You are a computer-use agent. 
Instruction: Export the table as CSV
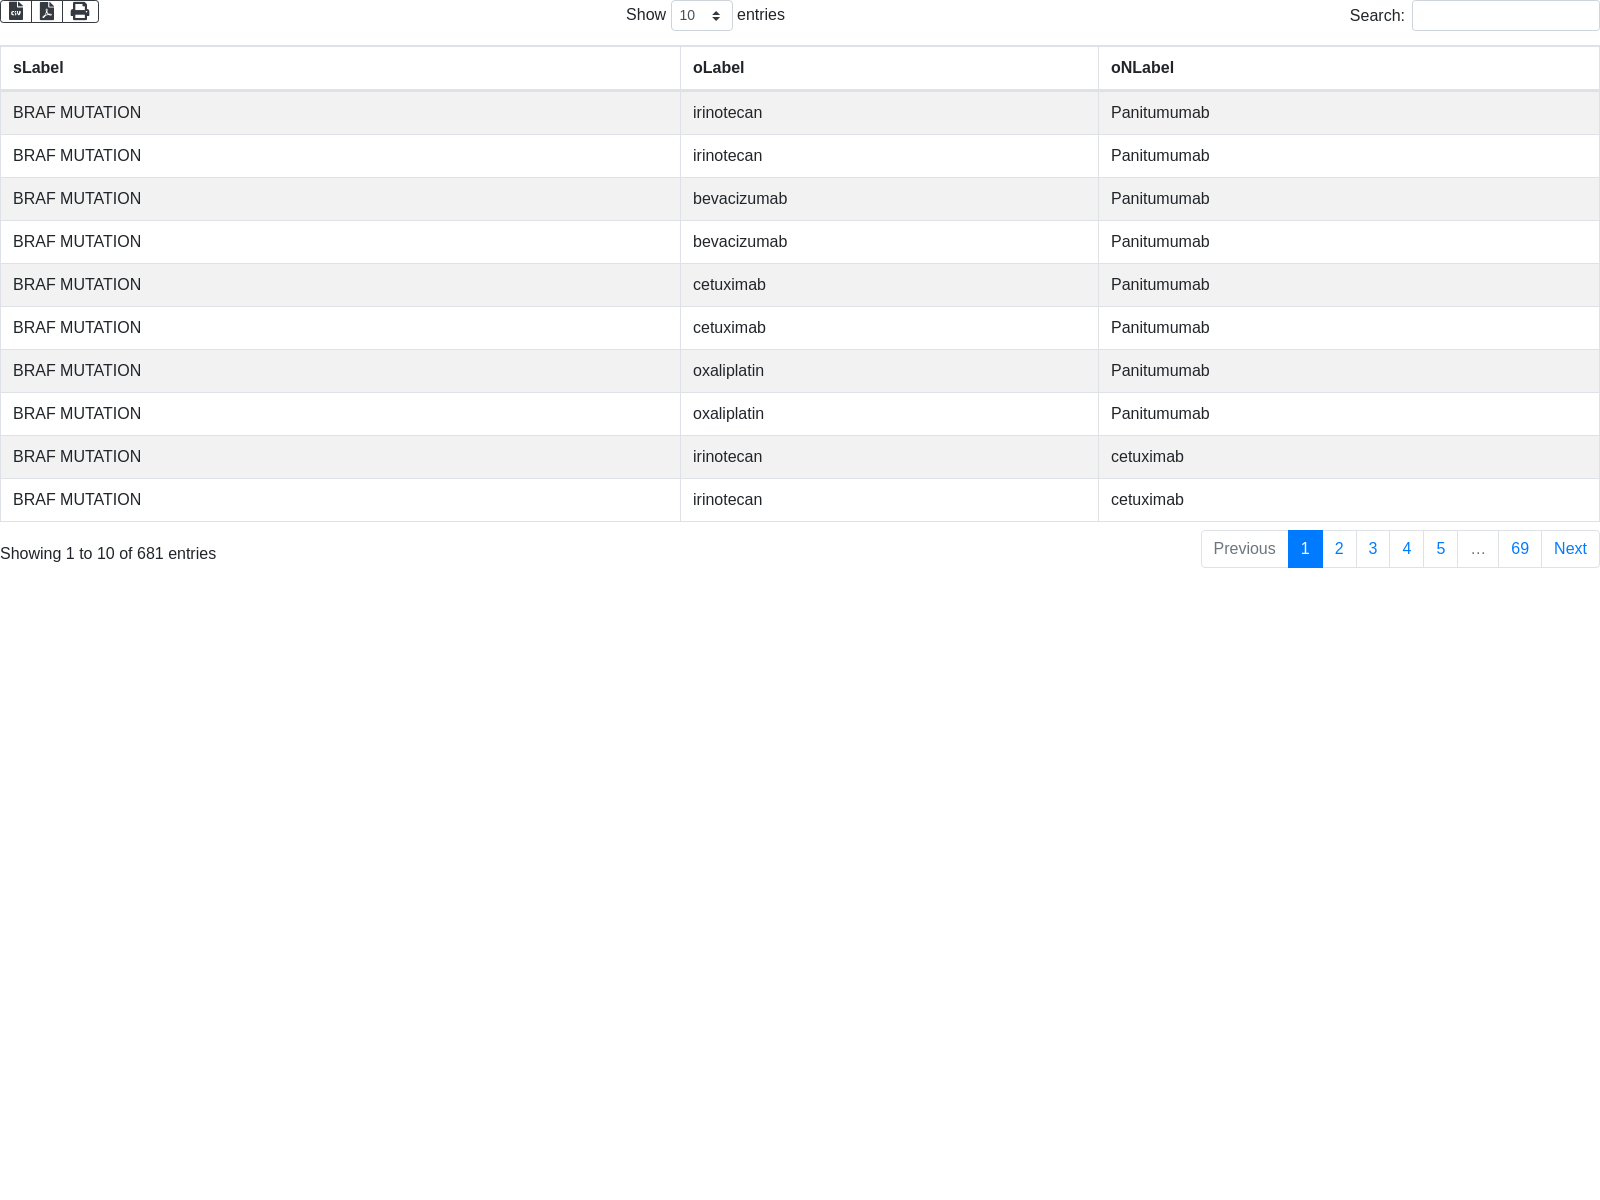[x=16, y=11]
